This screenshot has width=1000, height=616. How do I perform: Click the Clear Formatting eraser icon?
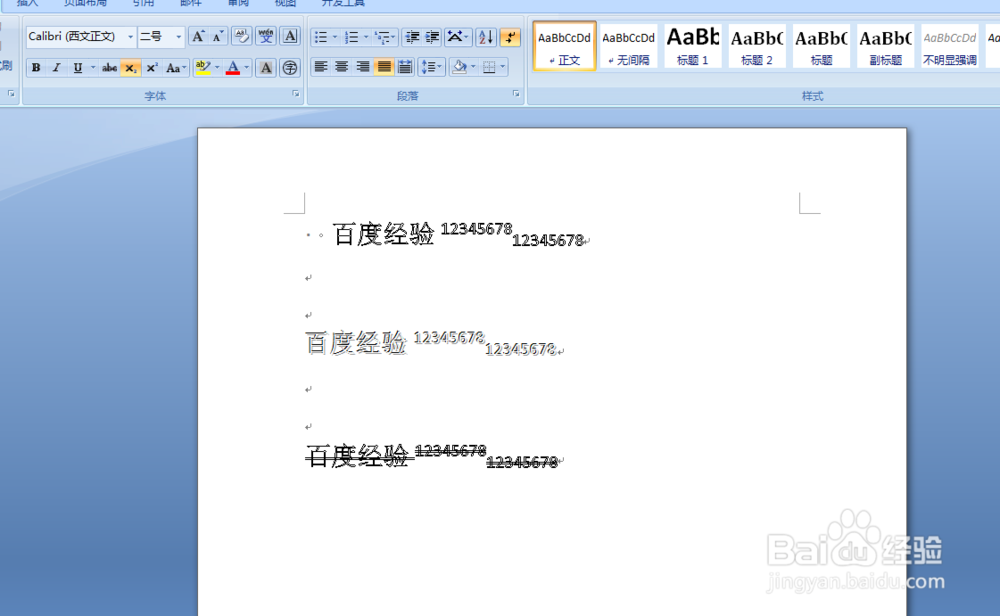[x=241, y=37]
